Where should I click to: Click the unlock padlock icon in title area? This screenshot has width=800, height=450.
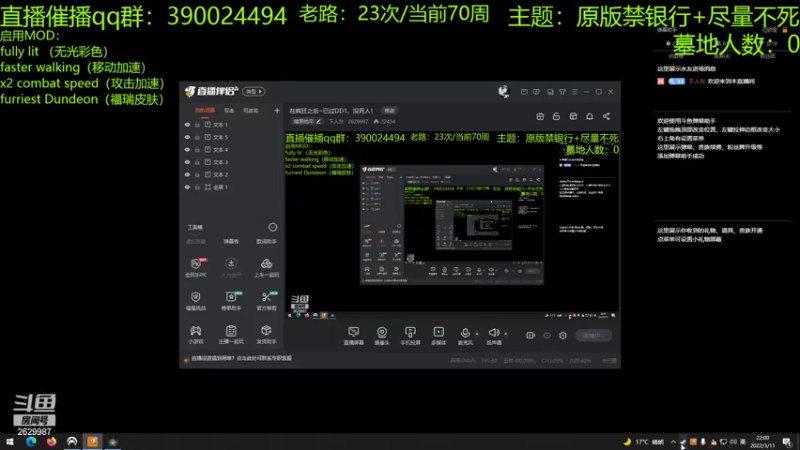pos(556,116)
